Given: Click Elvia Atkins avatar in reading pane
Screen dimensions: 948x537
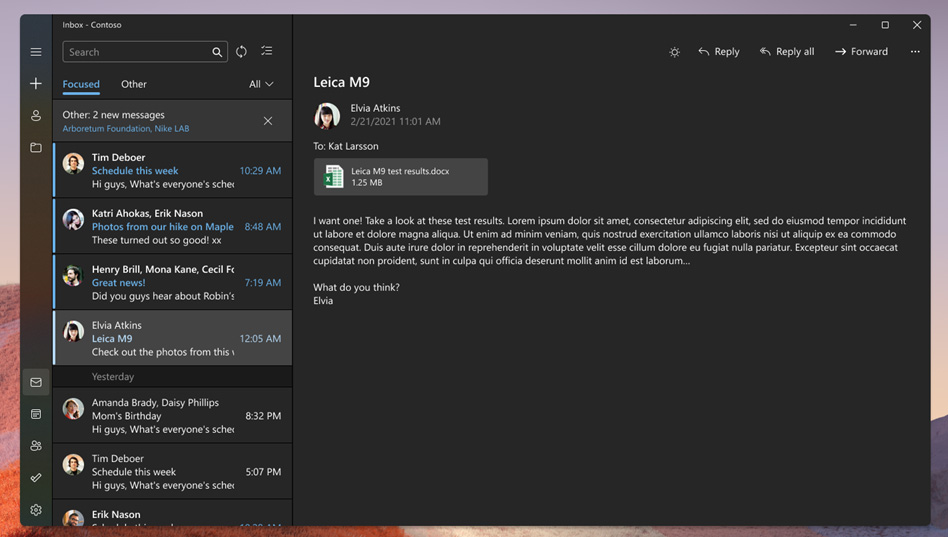Looking at the screenshot, I should 326,115.
